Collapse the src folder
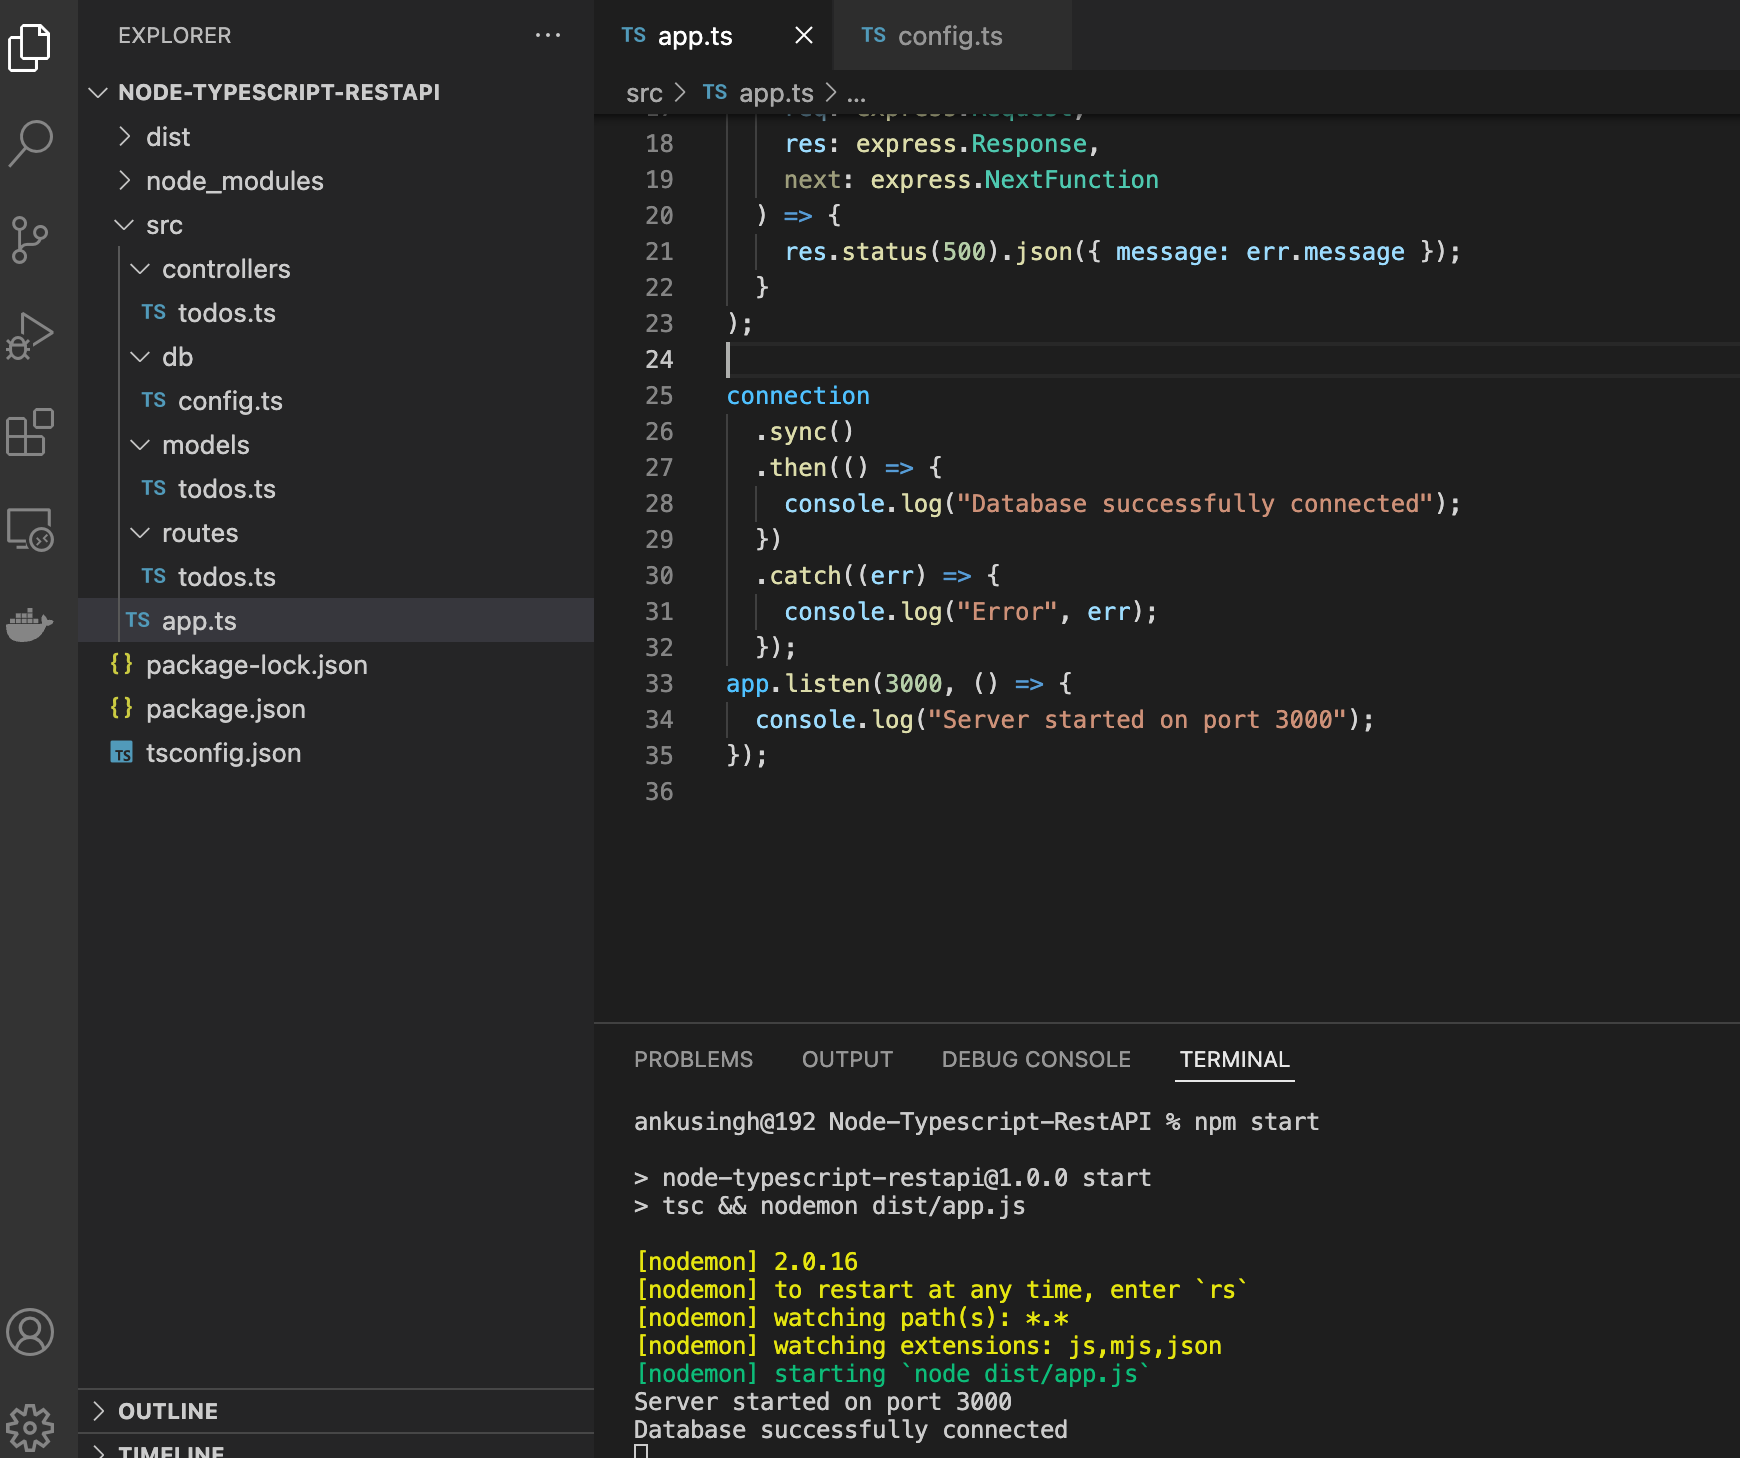The width and height of the screenshot is (1740, 1458). click(125, 224)
